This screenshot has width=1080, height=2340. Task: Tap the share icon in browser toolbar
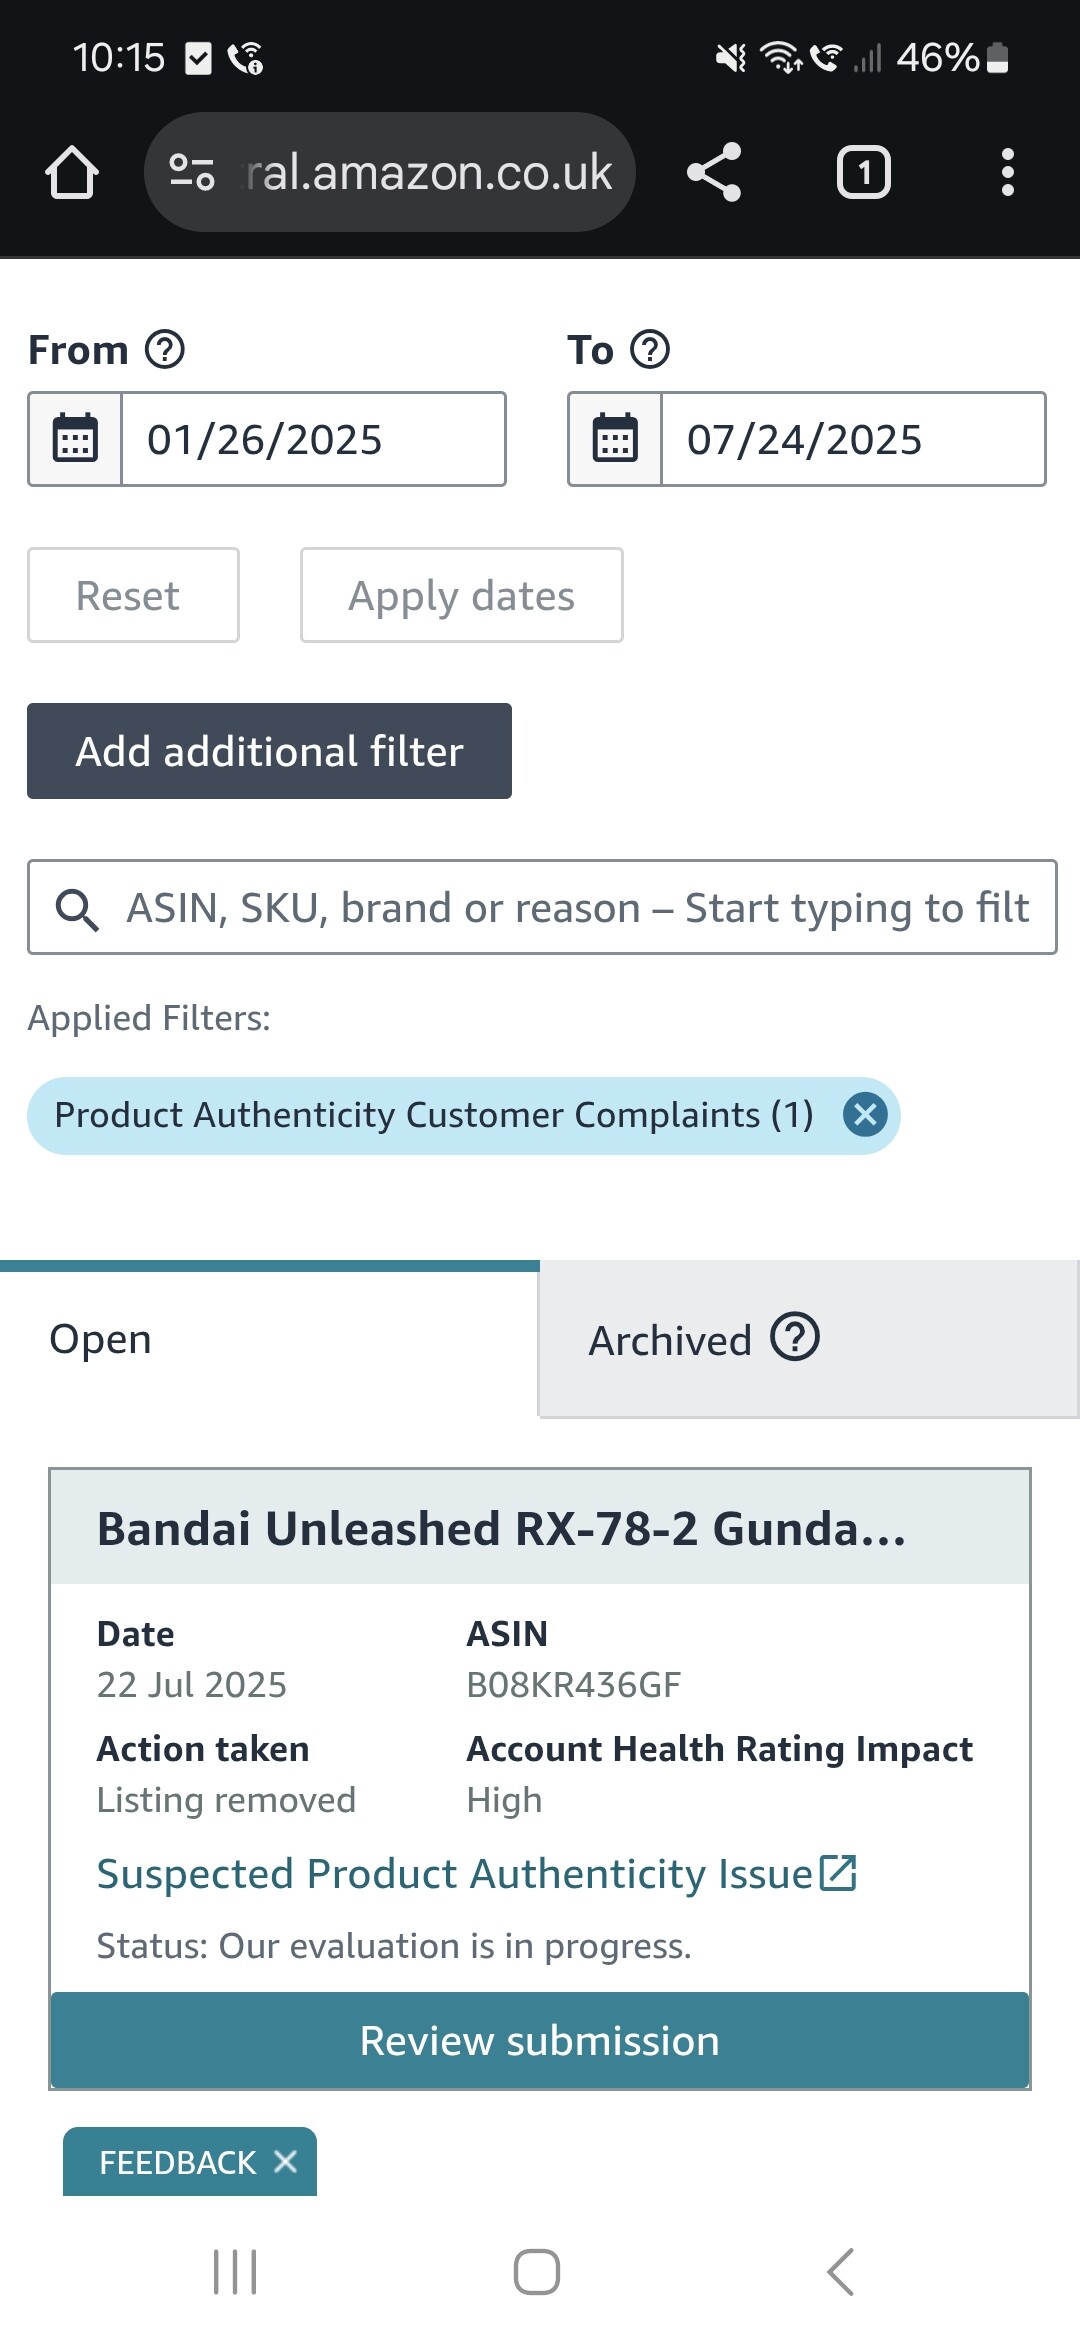[714, 172]
